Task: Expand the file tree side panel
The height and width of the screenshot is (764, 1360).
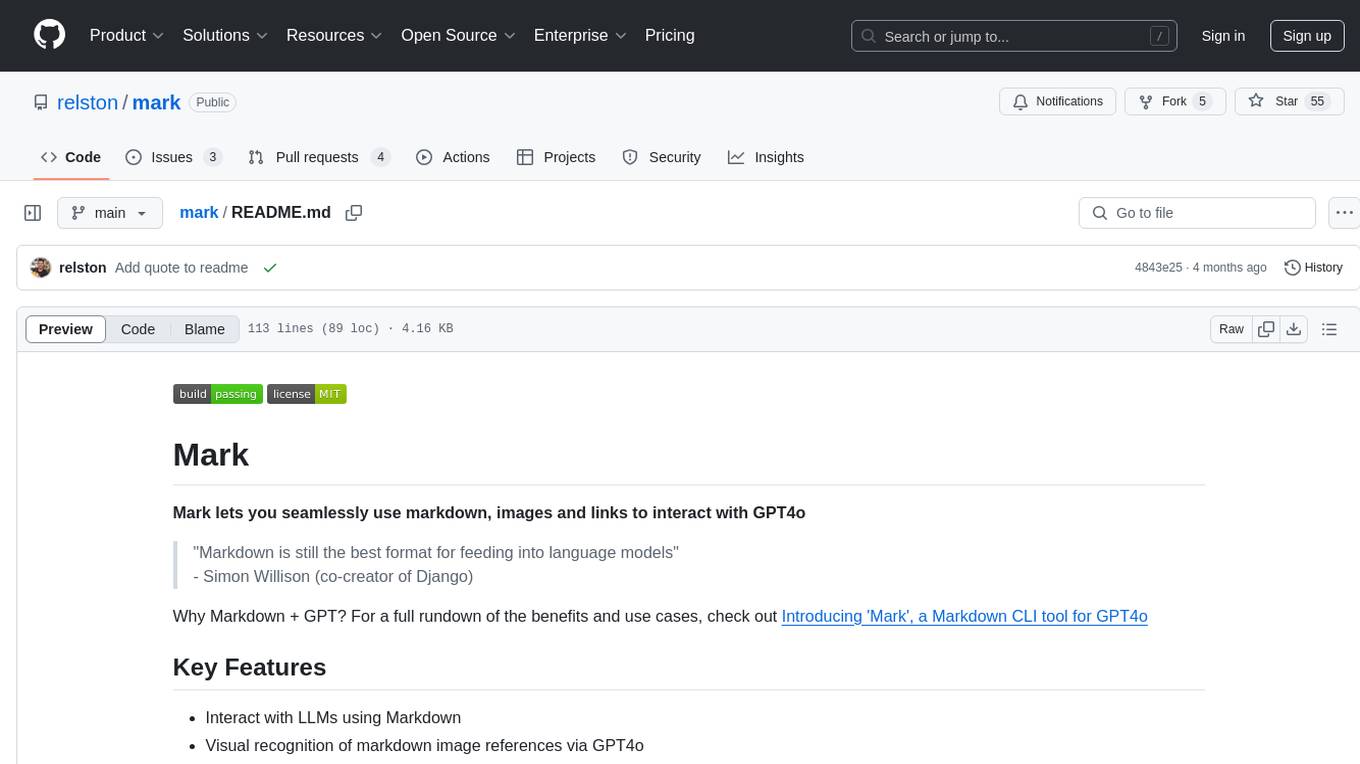Action: pos(33,213)
